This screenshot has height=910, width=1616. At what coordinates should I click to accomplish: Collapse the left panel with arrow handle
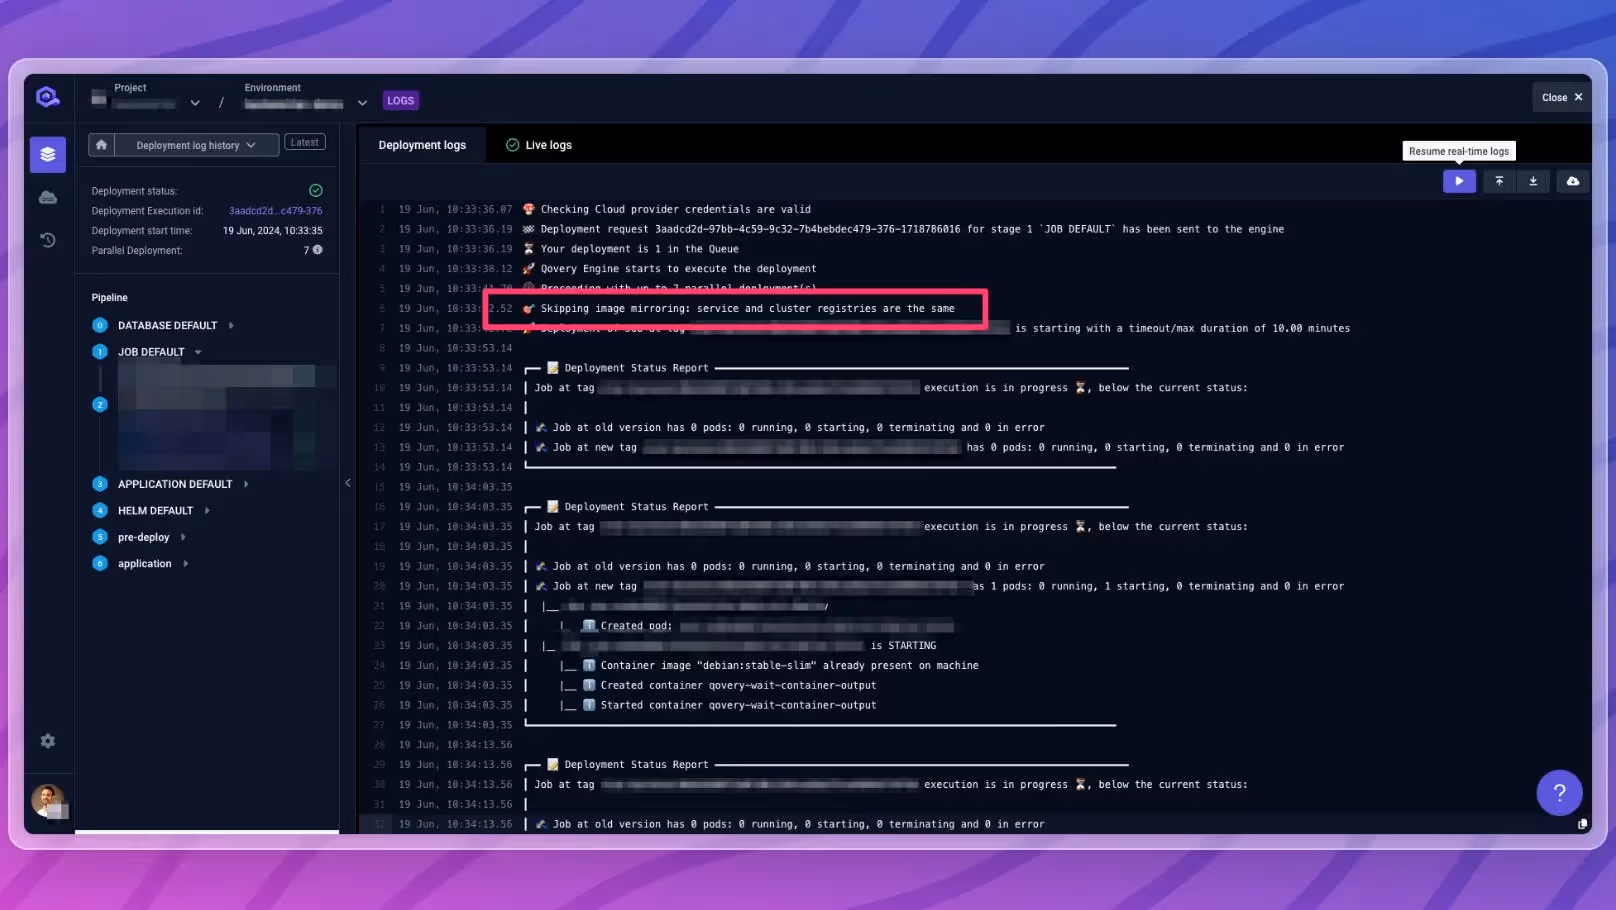[x=348, y=483]
